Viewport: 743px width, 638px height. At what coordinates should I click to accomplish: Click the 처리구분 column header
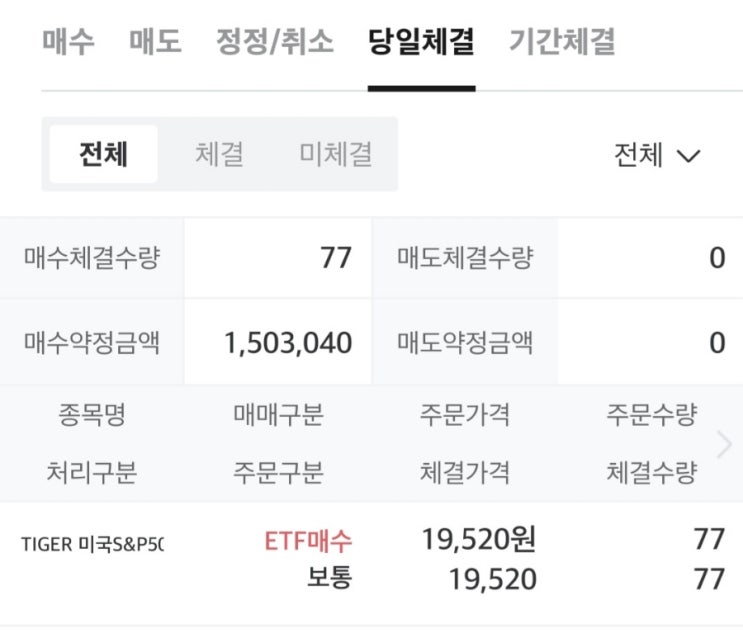point(92,472)
